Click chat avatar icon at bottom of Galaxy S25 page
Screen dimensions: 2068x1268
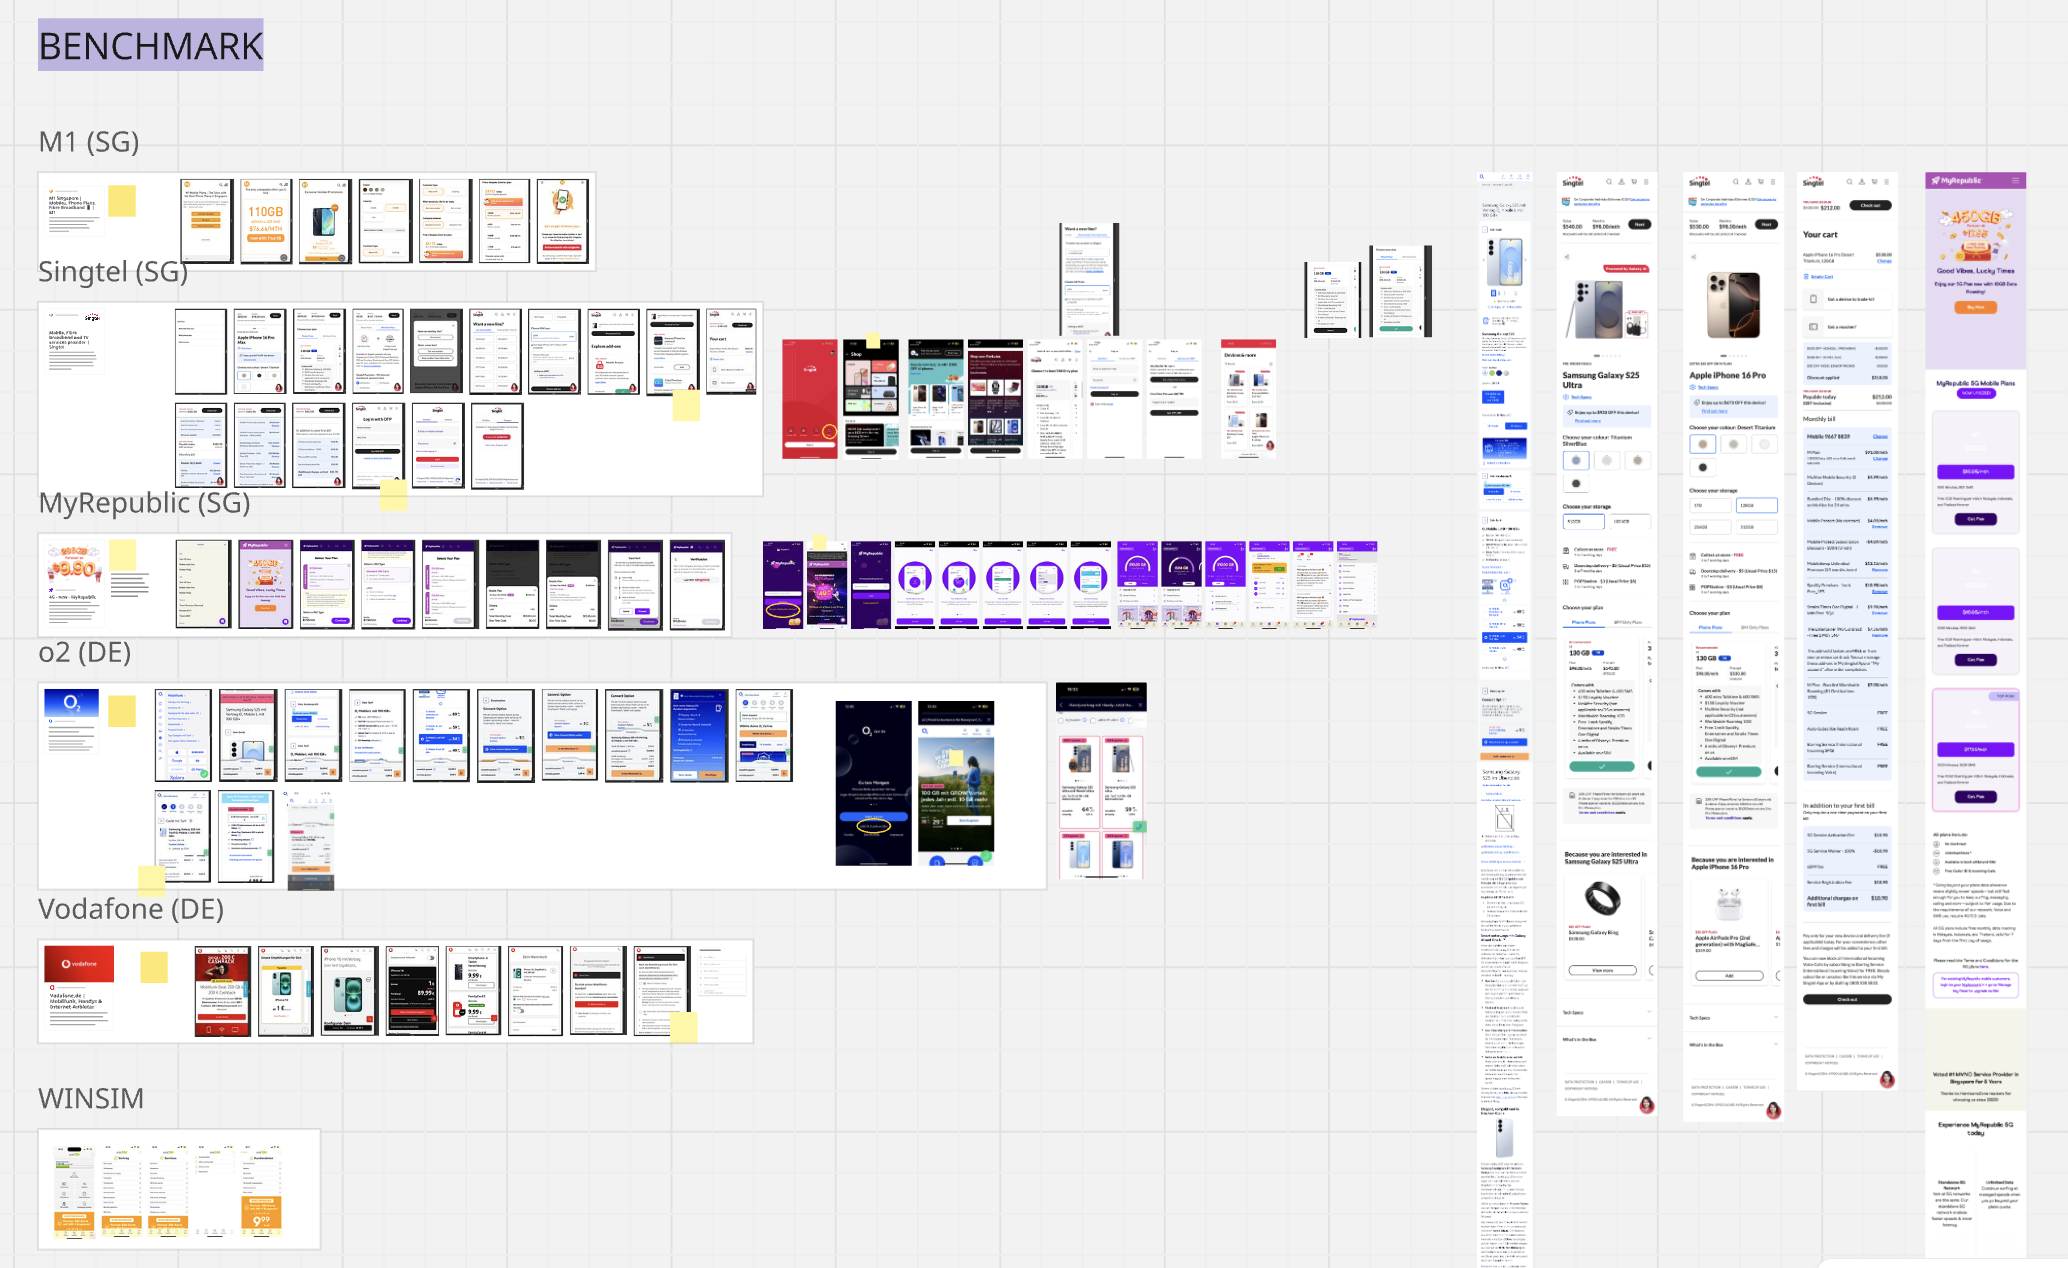(x=1647, y=1105)
